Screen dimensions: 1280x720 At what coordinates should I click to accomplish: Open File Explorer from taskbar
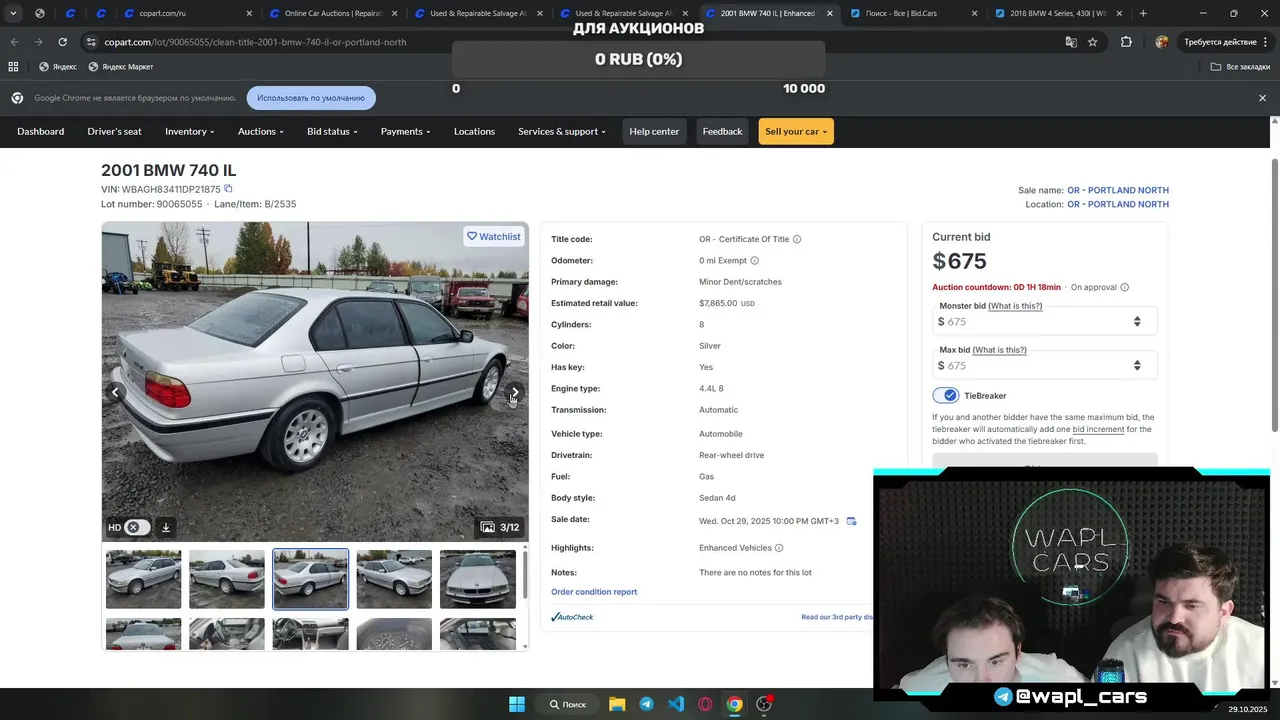617,704
